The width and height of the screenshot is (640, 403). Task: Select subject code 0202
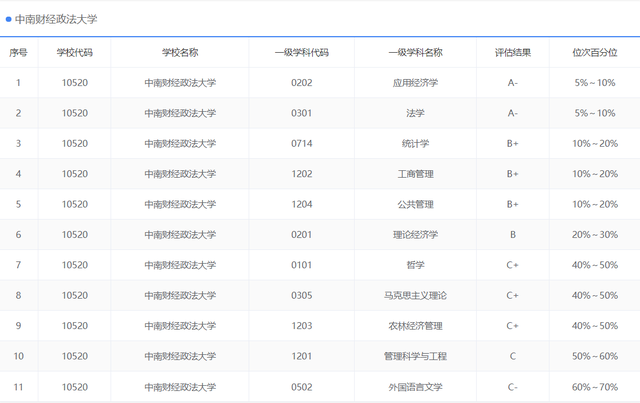[x=302, y=83]
